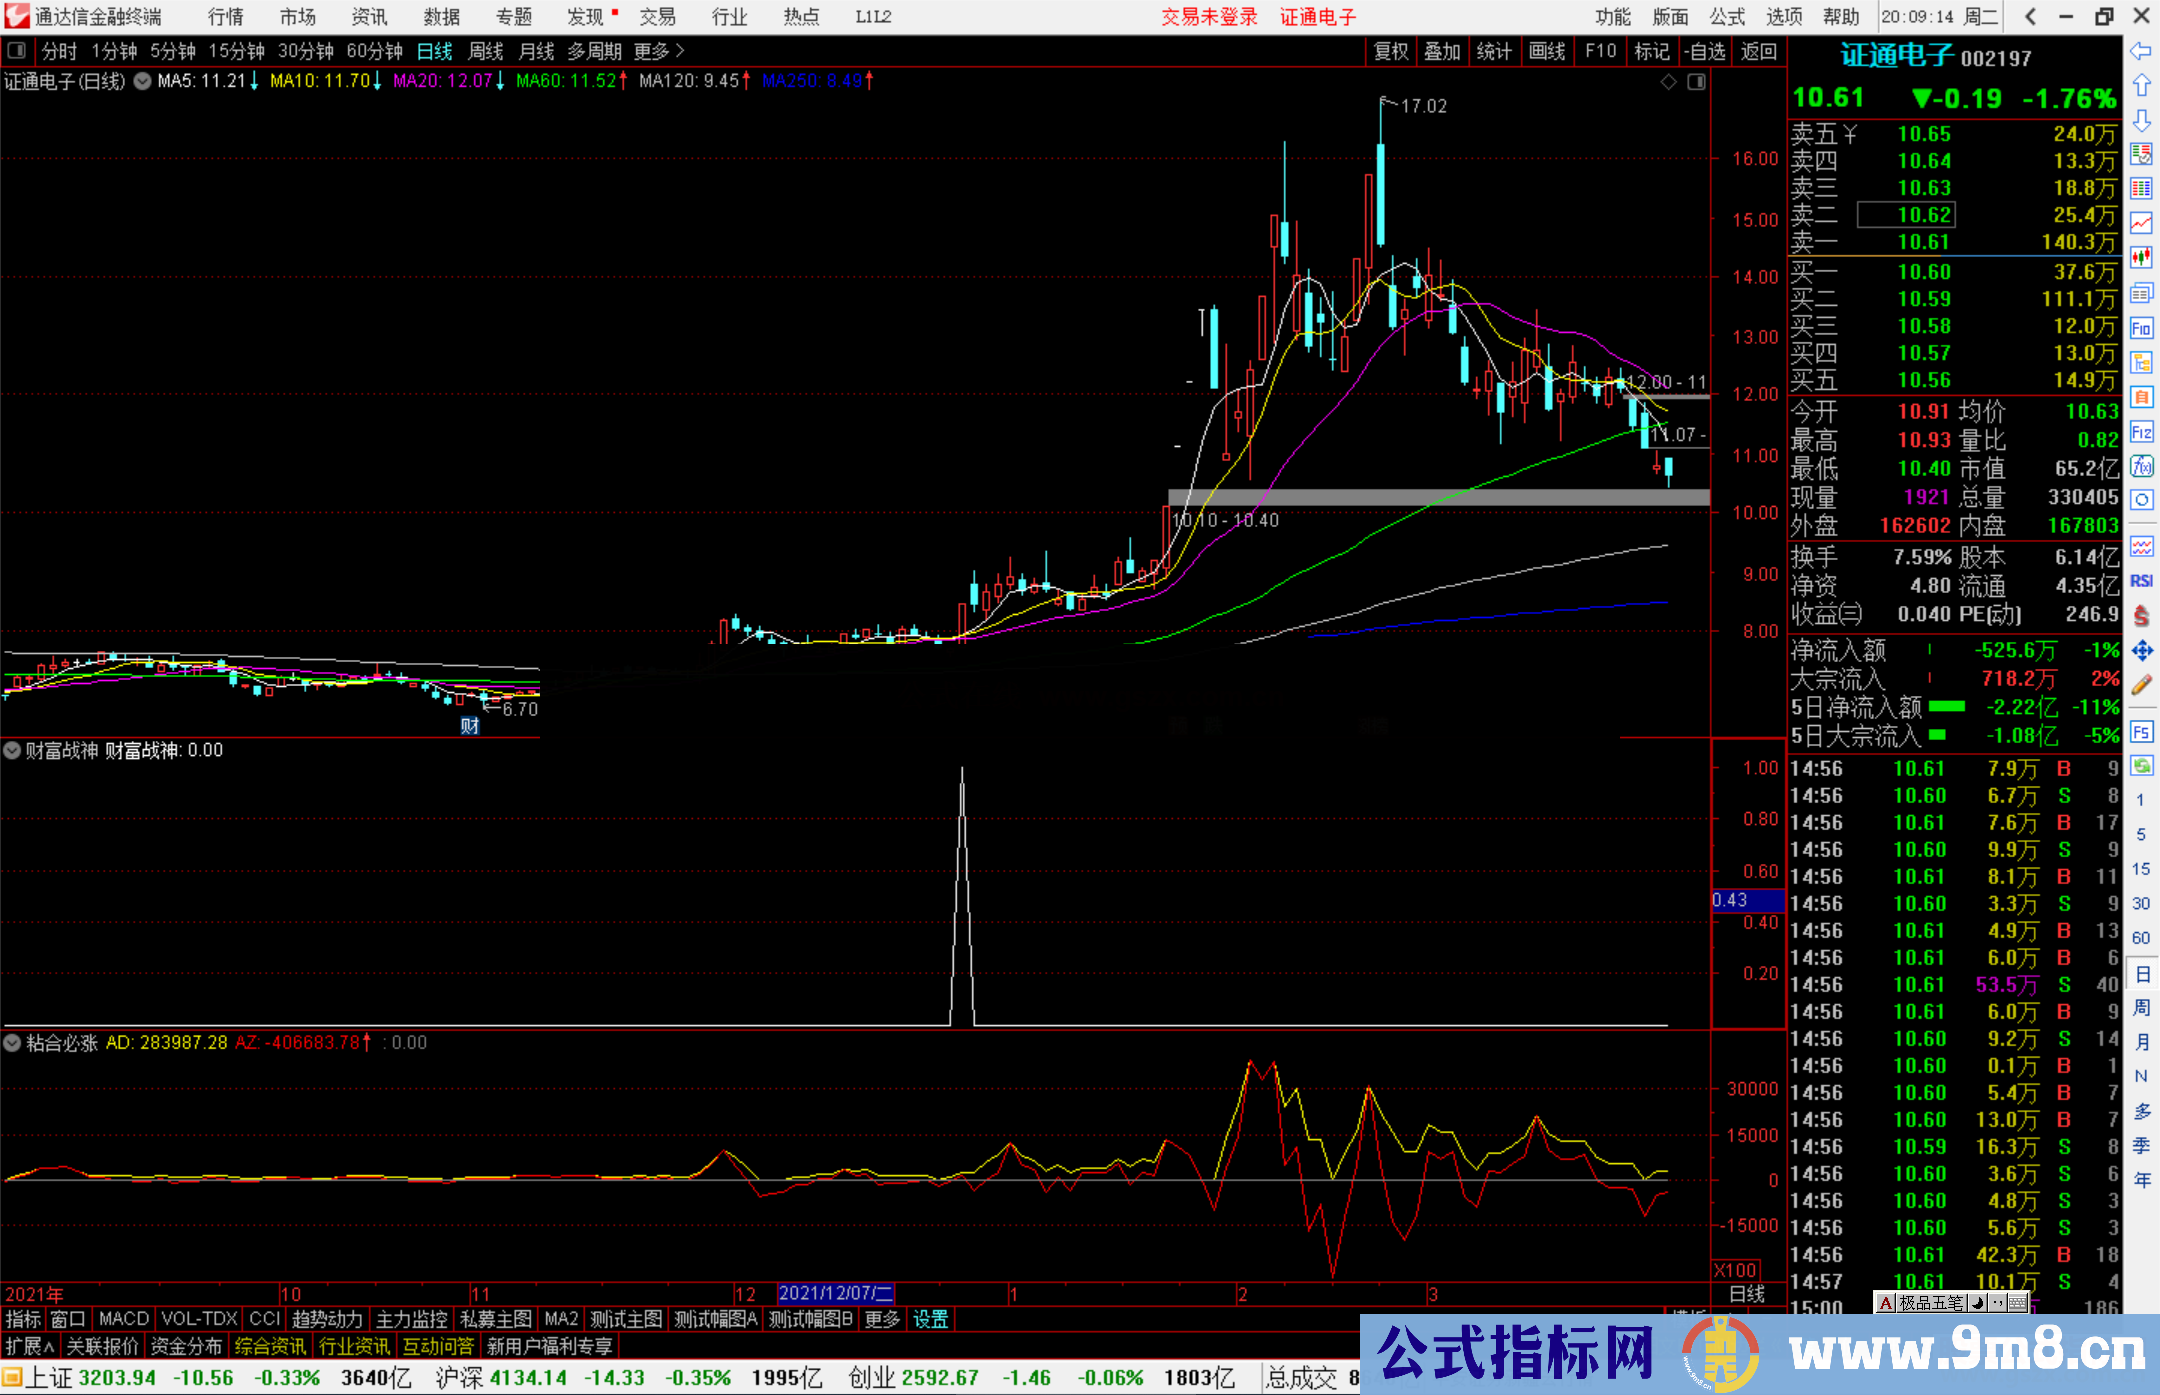Open the 行情 menu
2160x1395 pixels.
coord(225,17)
